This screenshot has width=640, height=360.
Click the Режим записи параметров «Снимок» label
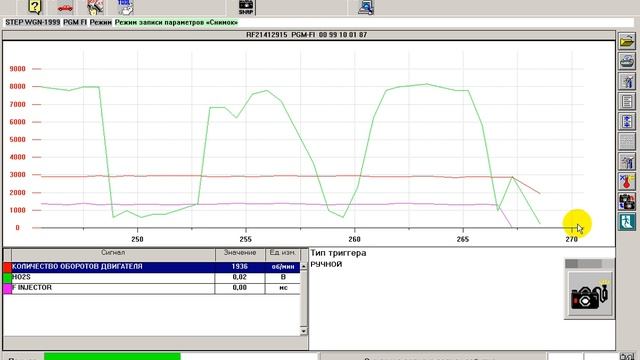click(x=176, y=22)
